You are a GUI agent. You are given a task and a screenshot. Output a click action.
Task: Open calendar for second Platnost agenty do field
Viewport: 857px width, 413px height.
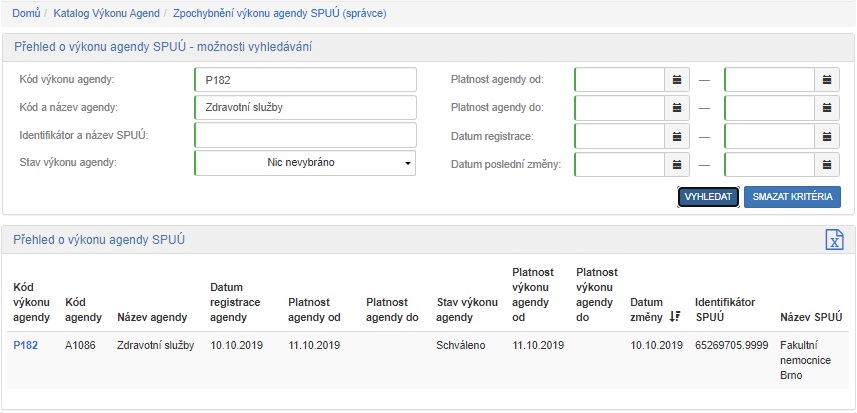[x=827, y=107]
